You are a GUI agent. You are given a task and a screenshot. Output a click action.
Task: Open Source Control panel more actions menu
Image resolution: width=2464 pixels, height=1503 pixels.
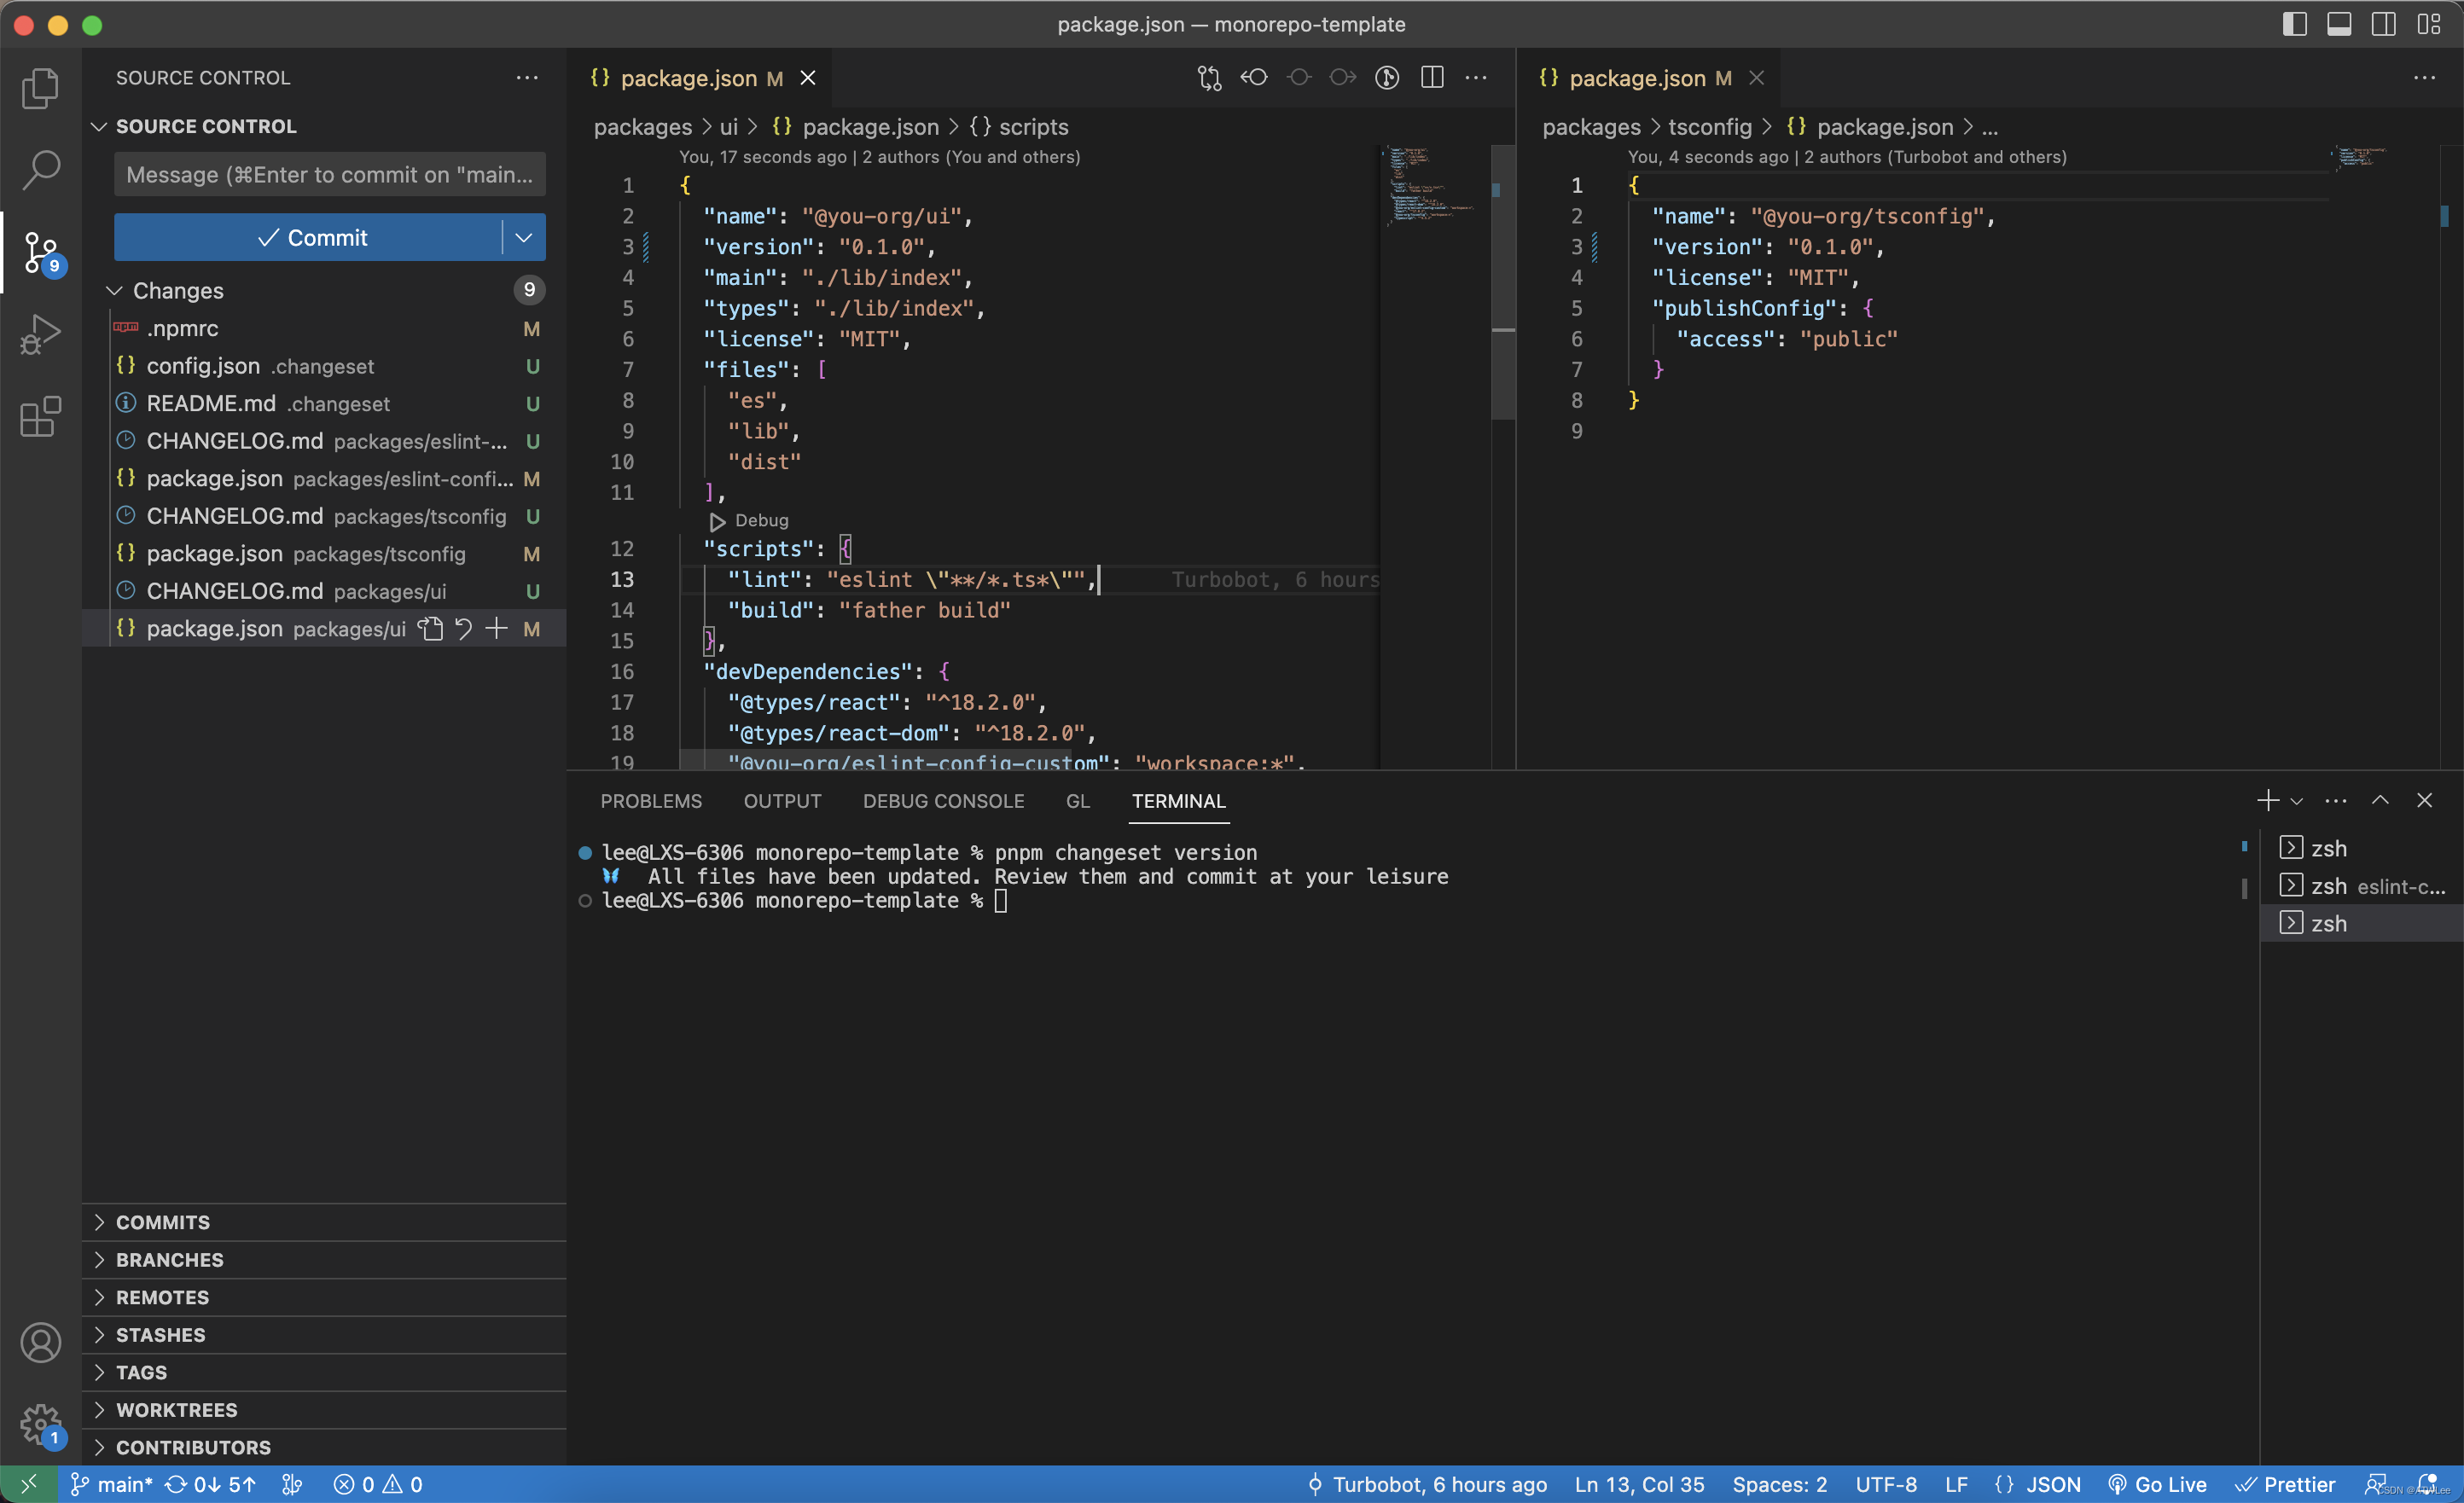[x=527, y=78]
